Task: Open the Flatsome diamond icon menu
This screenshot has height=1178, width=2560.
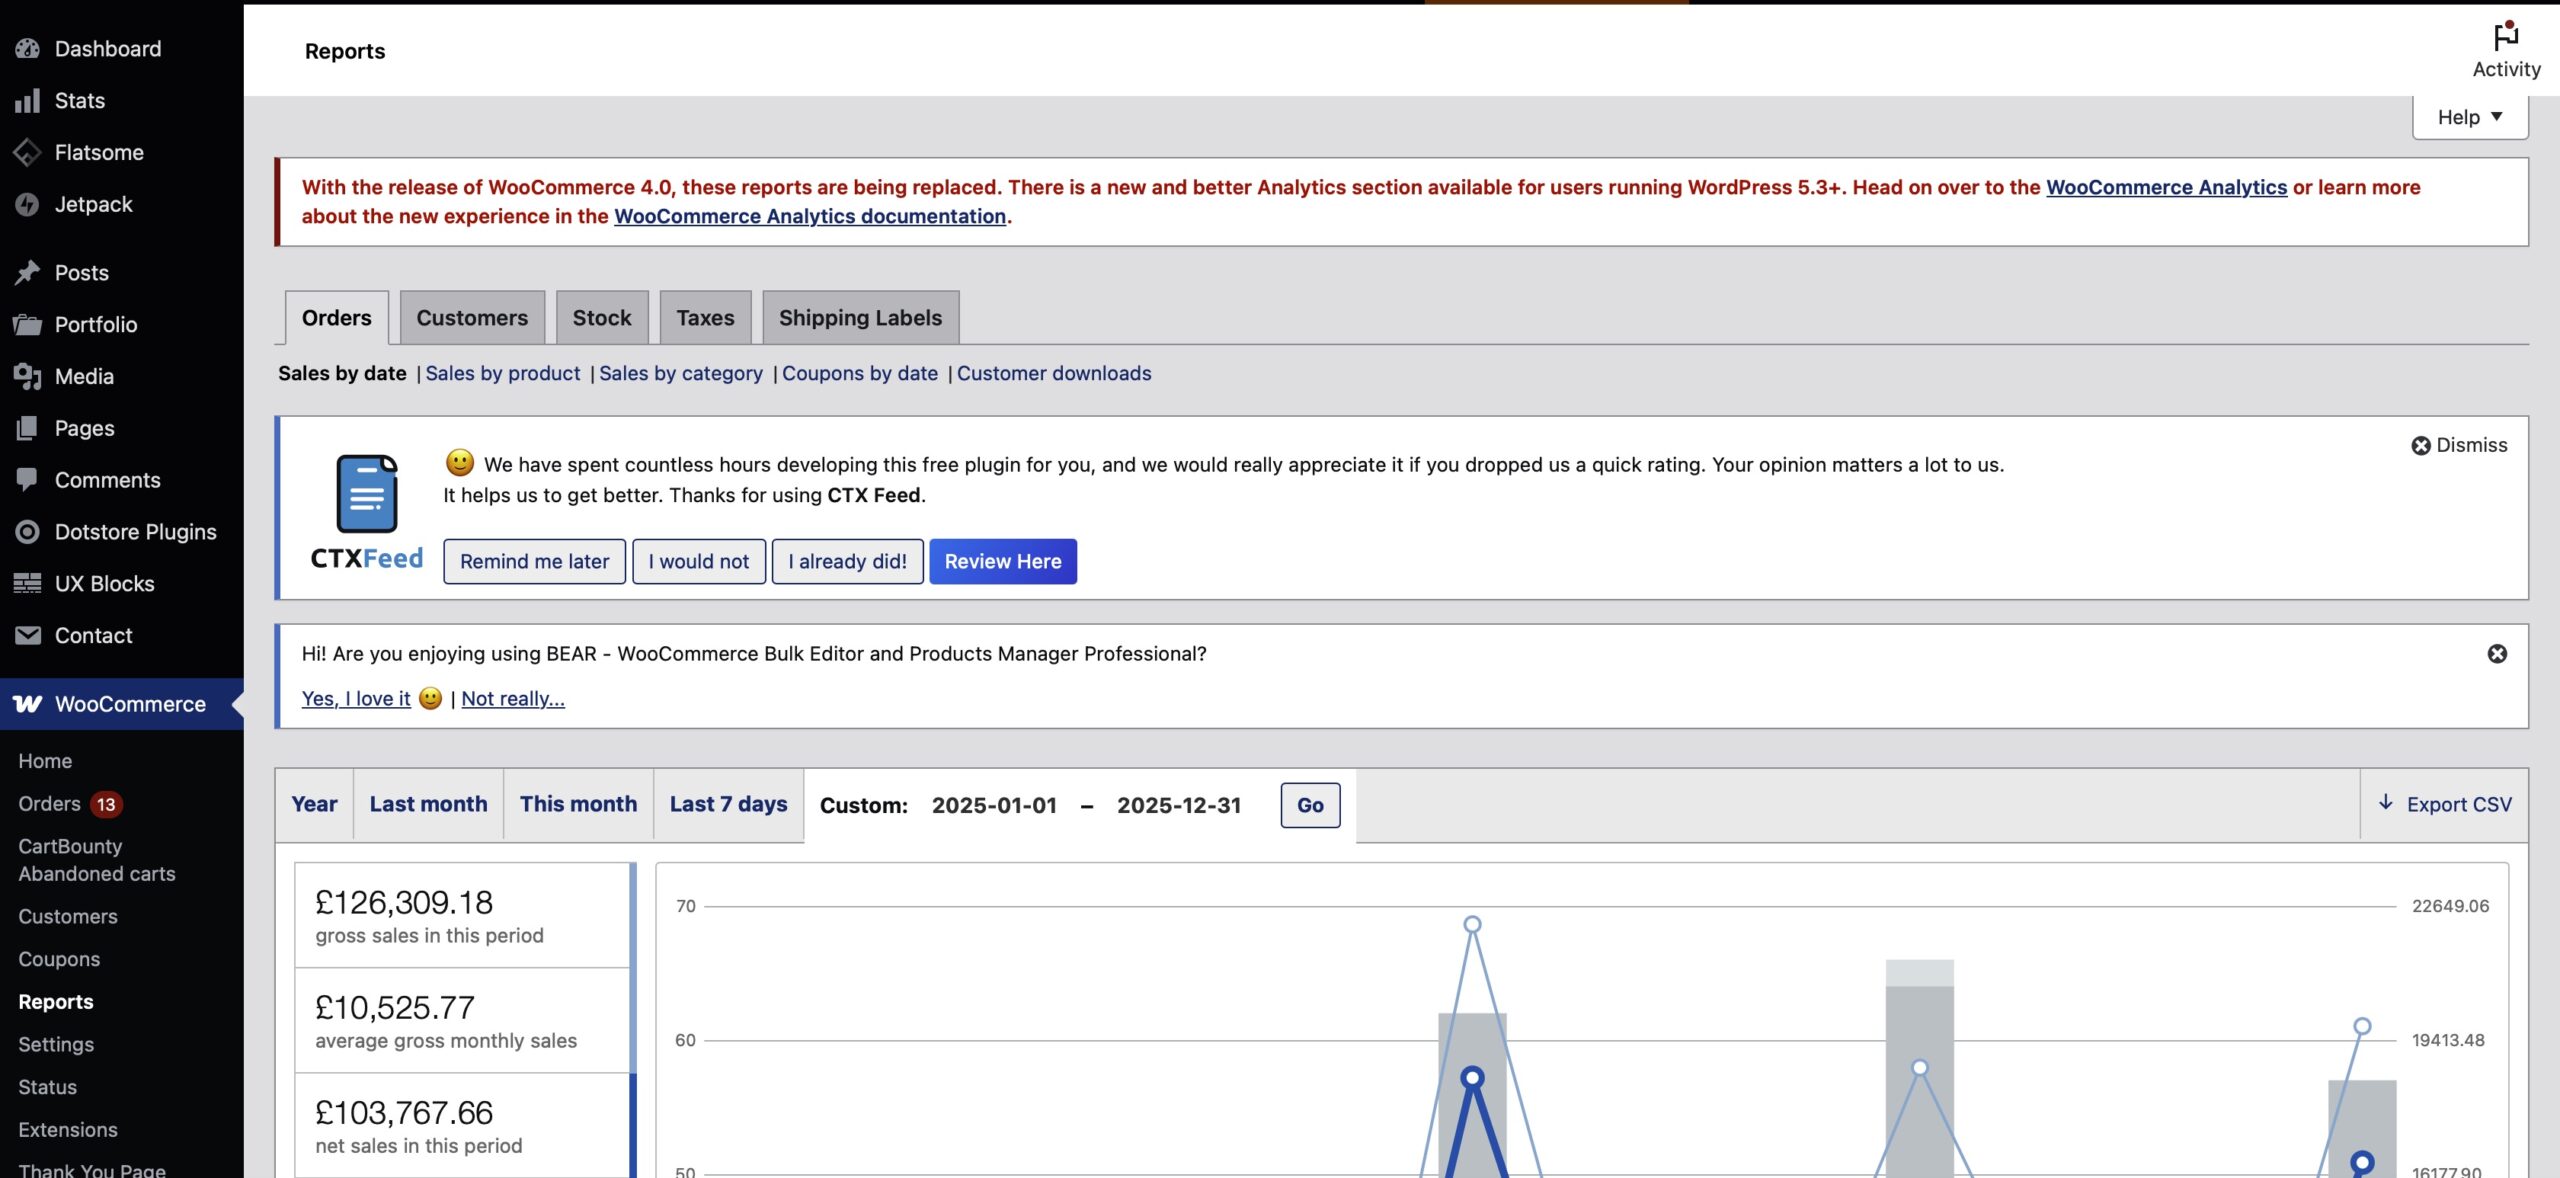Action: coord(27,152)
